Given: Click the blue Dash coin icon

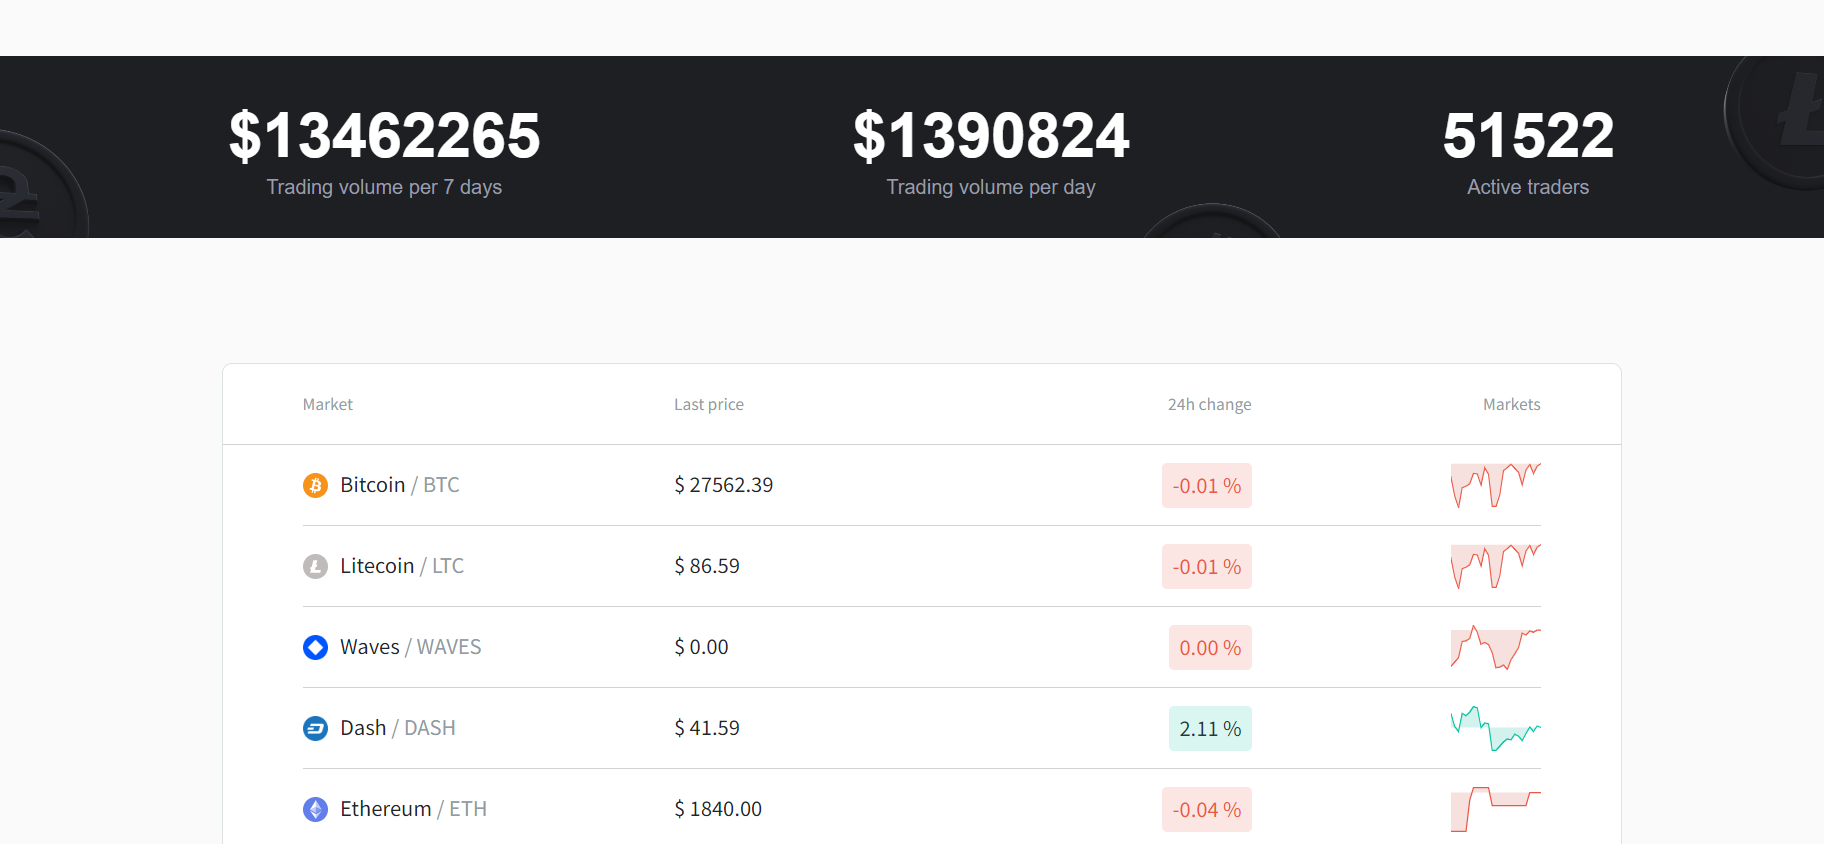Looking at the screenshot, I should pos(315,729).
